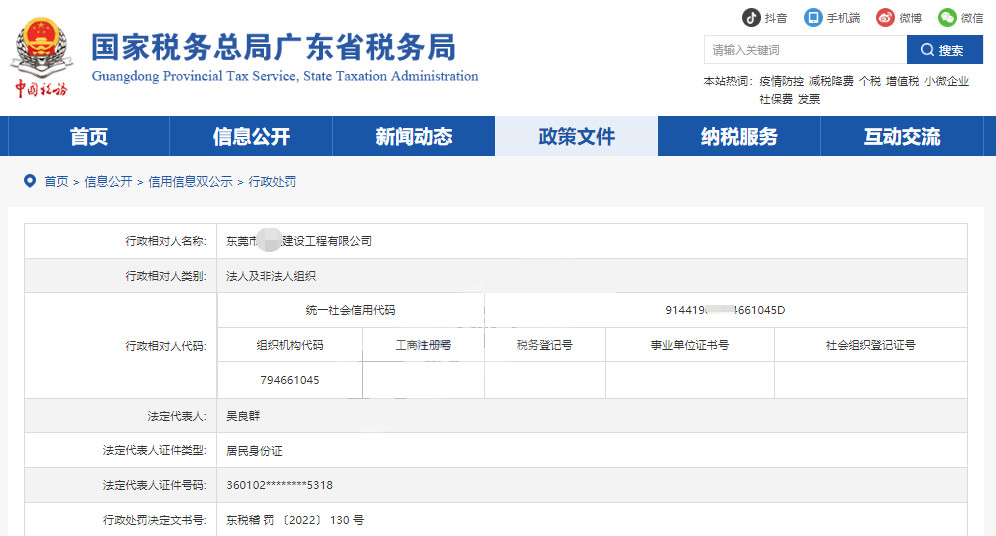
Task: Focus the 请输入关键词 search field
Action: point(805,50)
